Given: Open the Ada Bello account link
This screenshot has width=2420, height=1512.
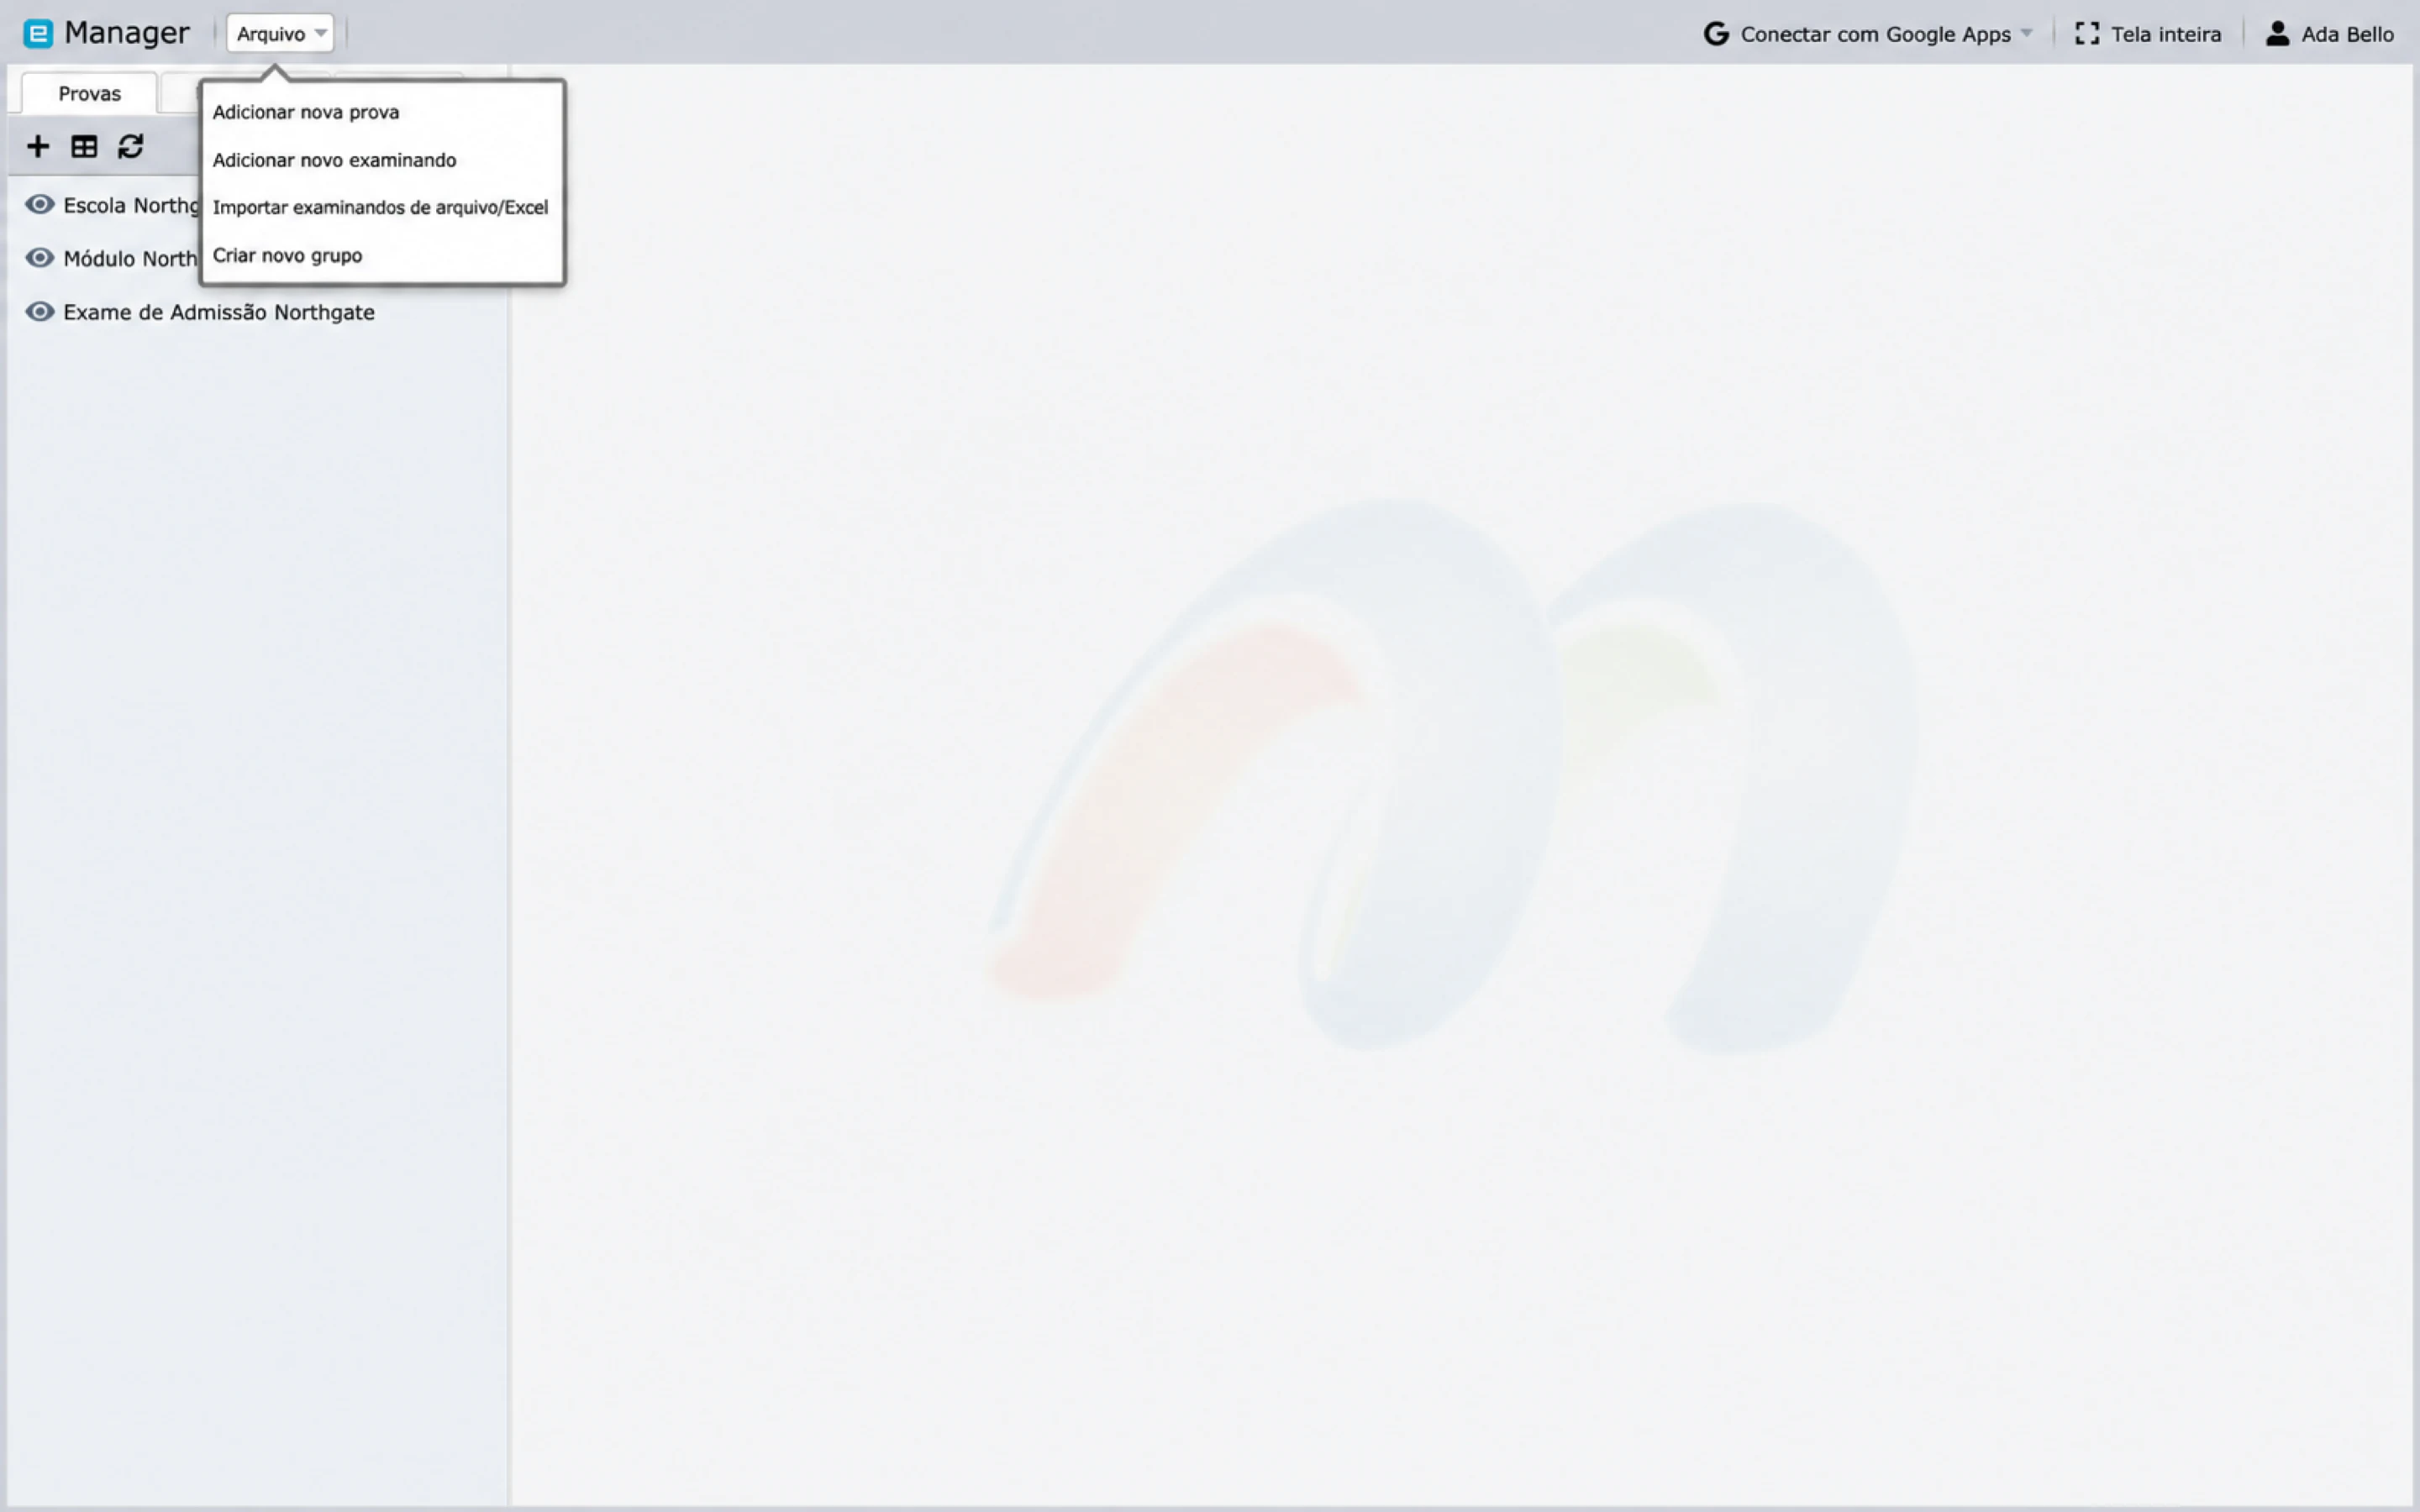Looking at the screenshot, I should click(x=2329, y=34).
